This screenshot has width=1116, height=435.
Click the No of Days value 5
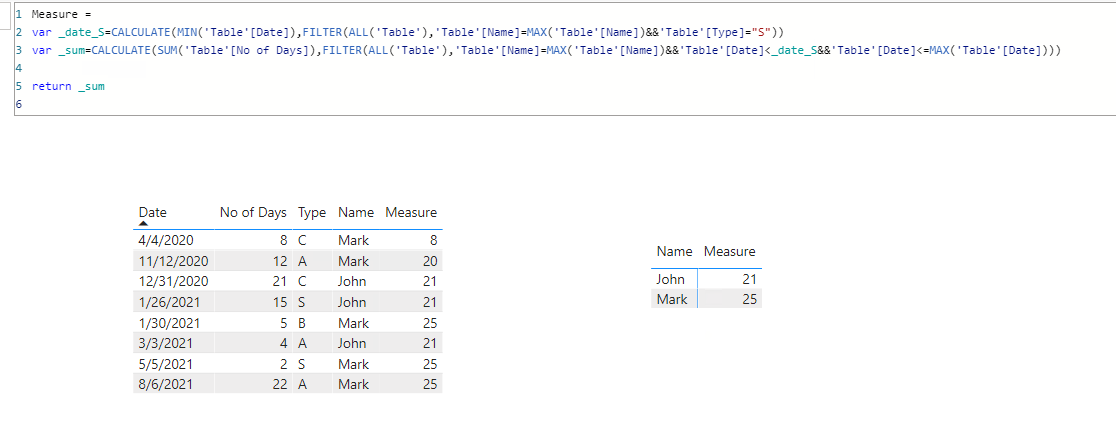[x=284, y=323]
